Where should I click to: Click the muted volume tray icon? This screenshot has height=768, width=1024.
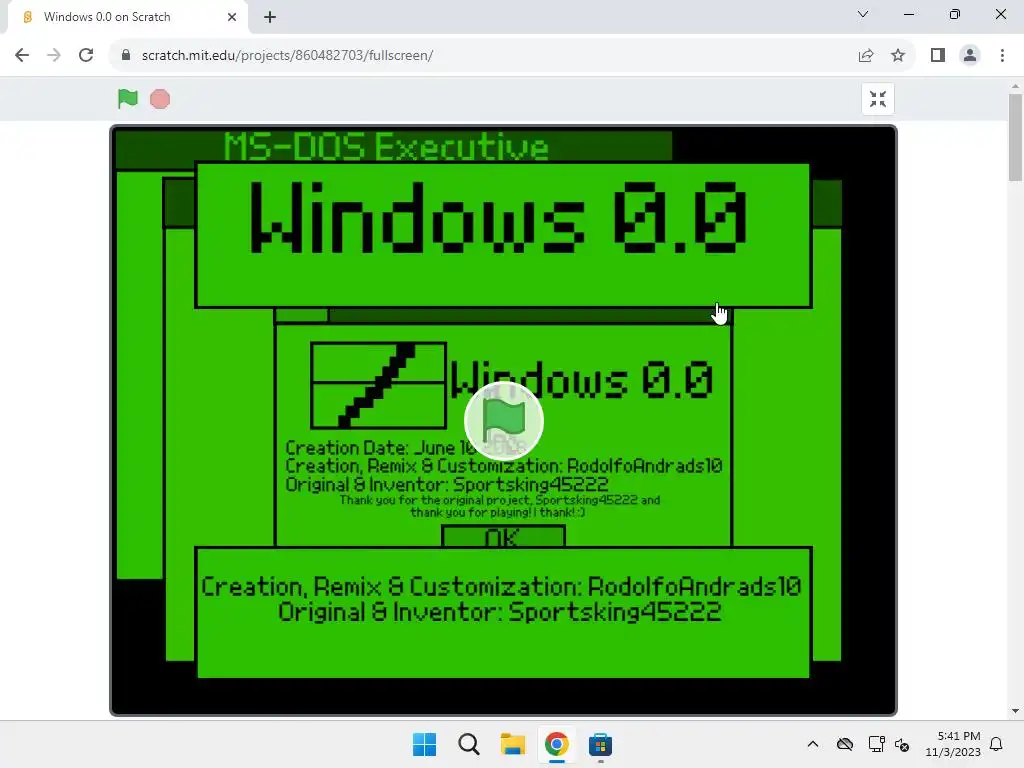pos(902,744)
